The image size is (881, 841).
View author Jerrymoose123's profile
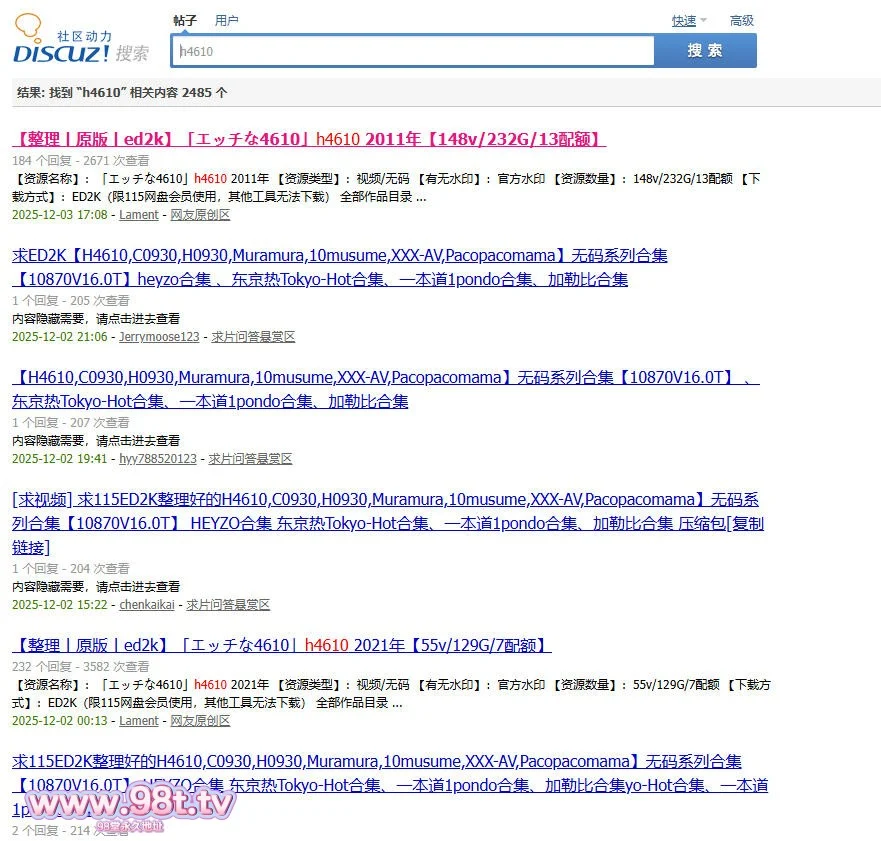point(159,337)
